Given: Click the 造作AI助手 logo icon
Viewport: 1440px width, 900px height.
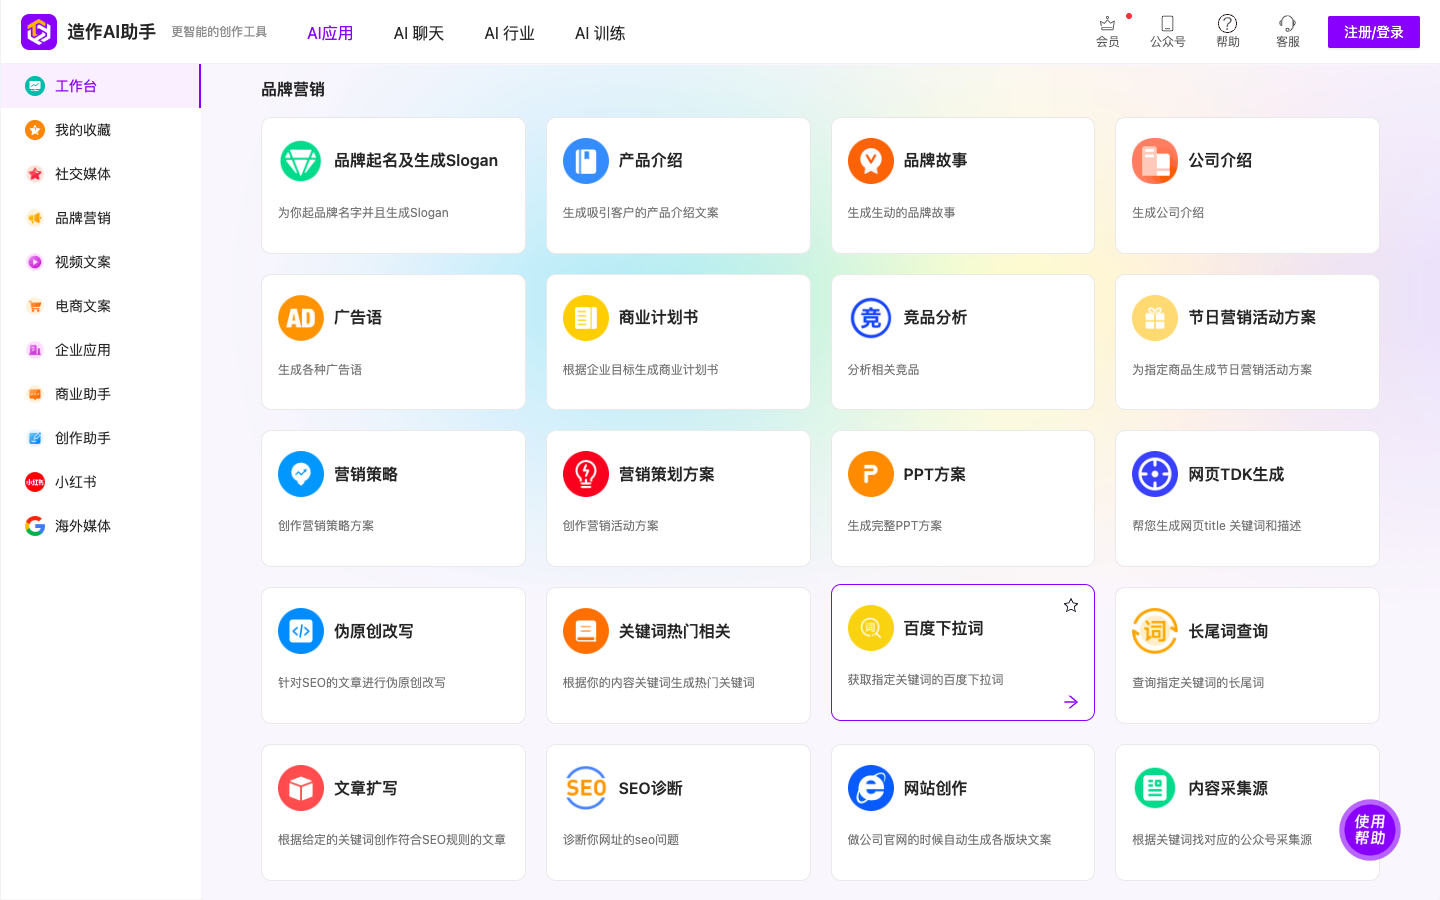Looking at the screenshot, I should [x=39, y=32].
